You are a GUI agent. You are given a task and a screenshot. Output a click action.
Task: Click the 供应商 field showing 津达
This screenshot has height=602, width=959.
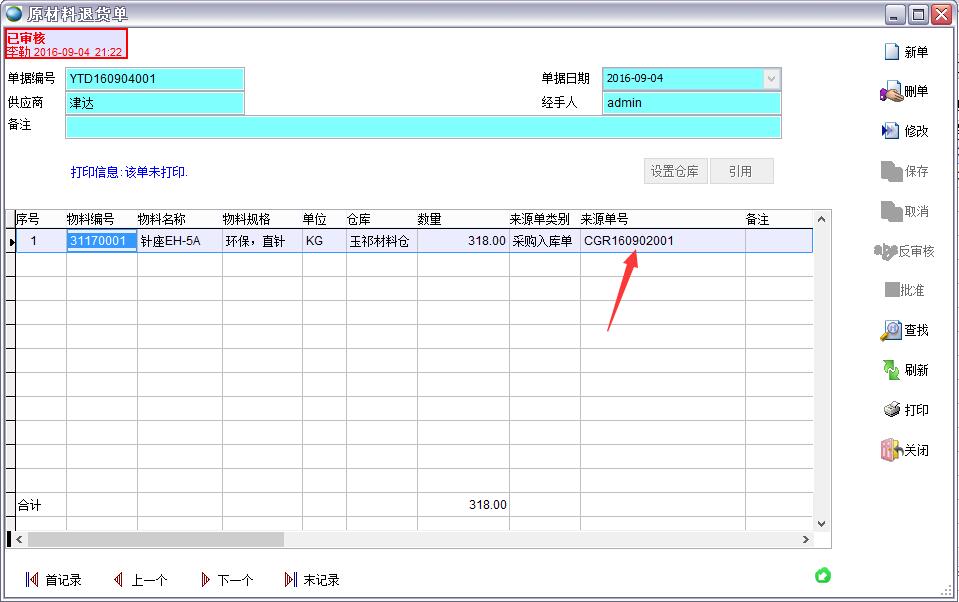tap(155, 102)
